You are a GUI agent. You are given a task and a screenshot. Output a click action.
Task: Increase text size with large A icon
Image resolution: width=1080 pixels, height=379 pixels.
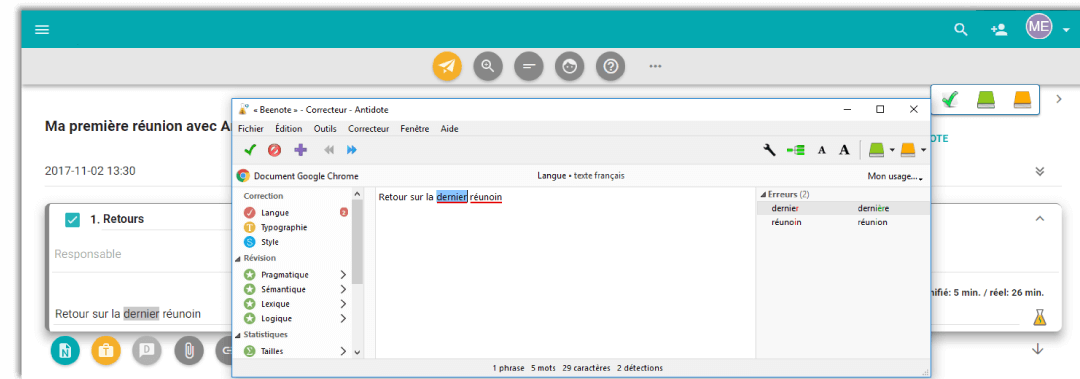[844, 150]
